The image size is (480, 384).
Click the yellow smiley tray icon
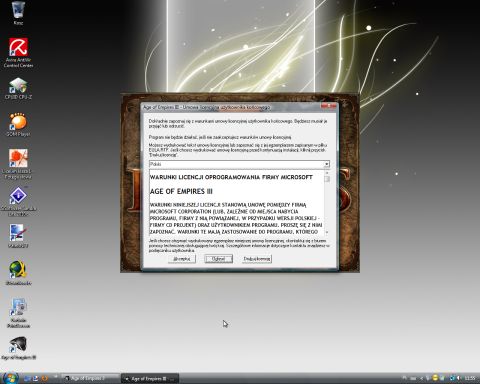point(435,378)
